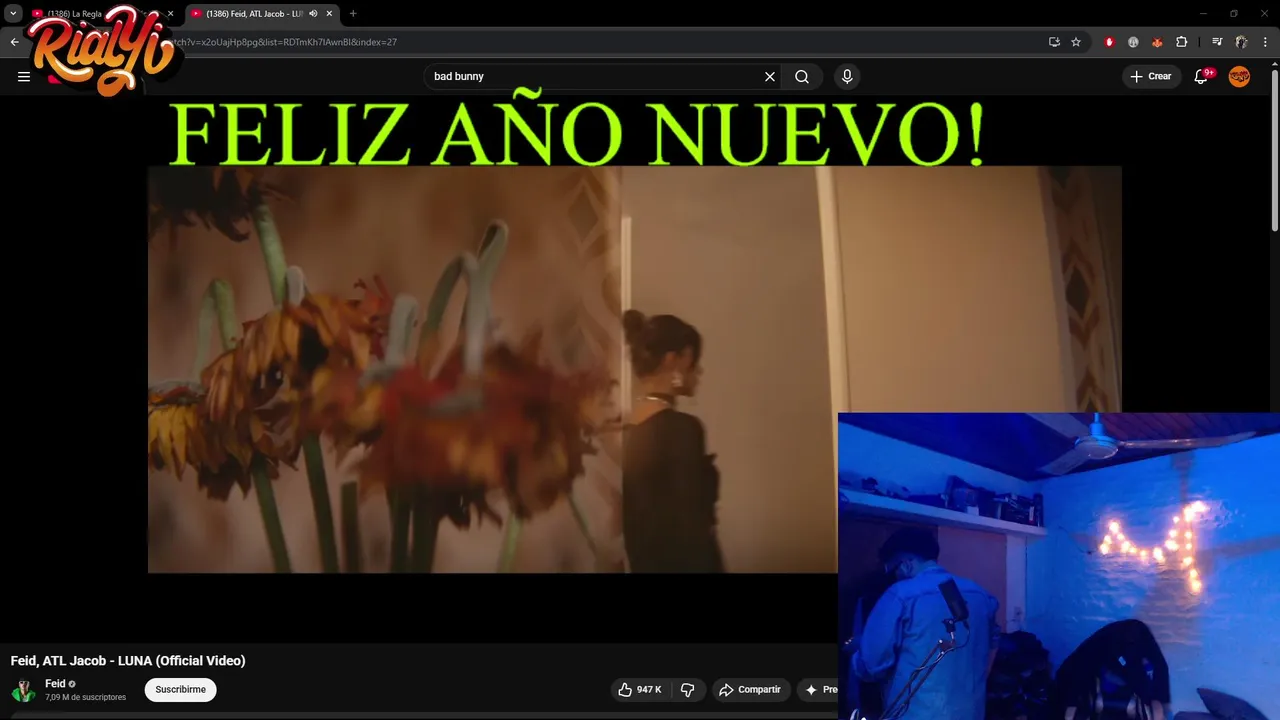Viewport: 1280px width, 720px height.
Task: Open the red hand ad-blocker extension
Action: click(x=1109, y=42)
